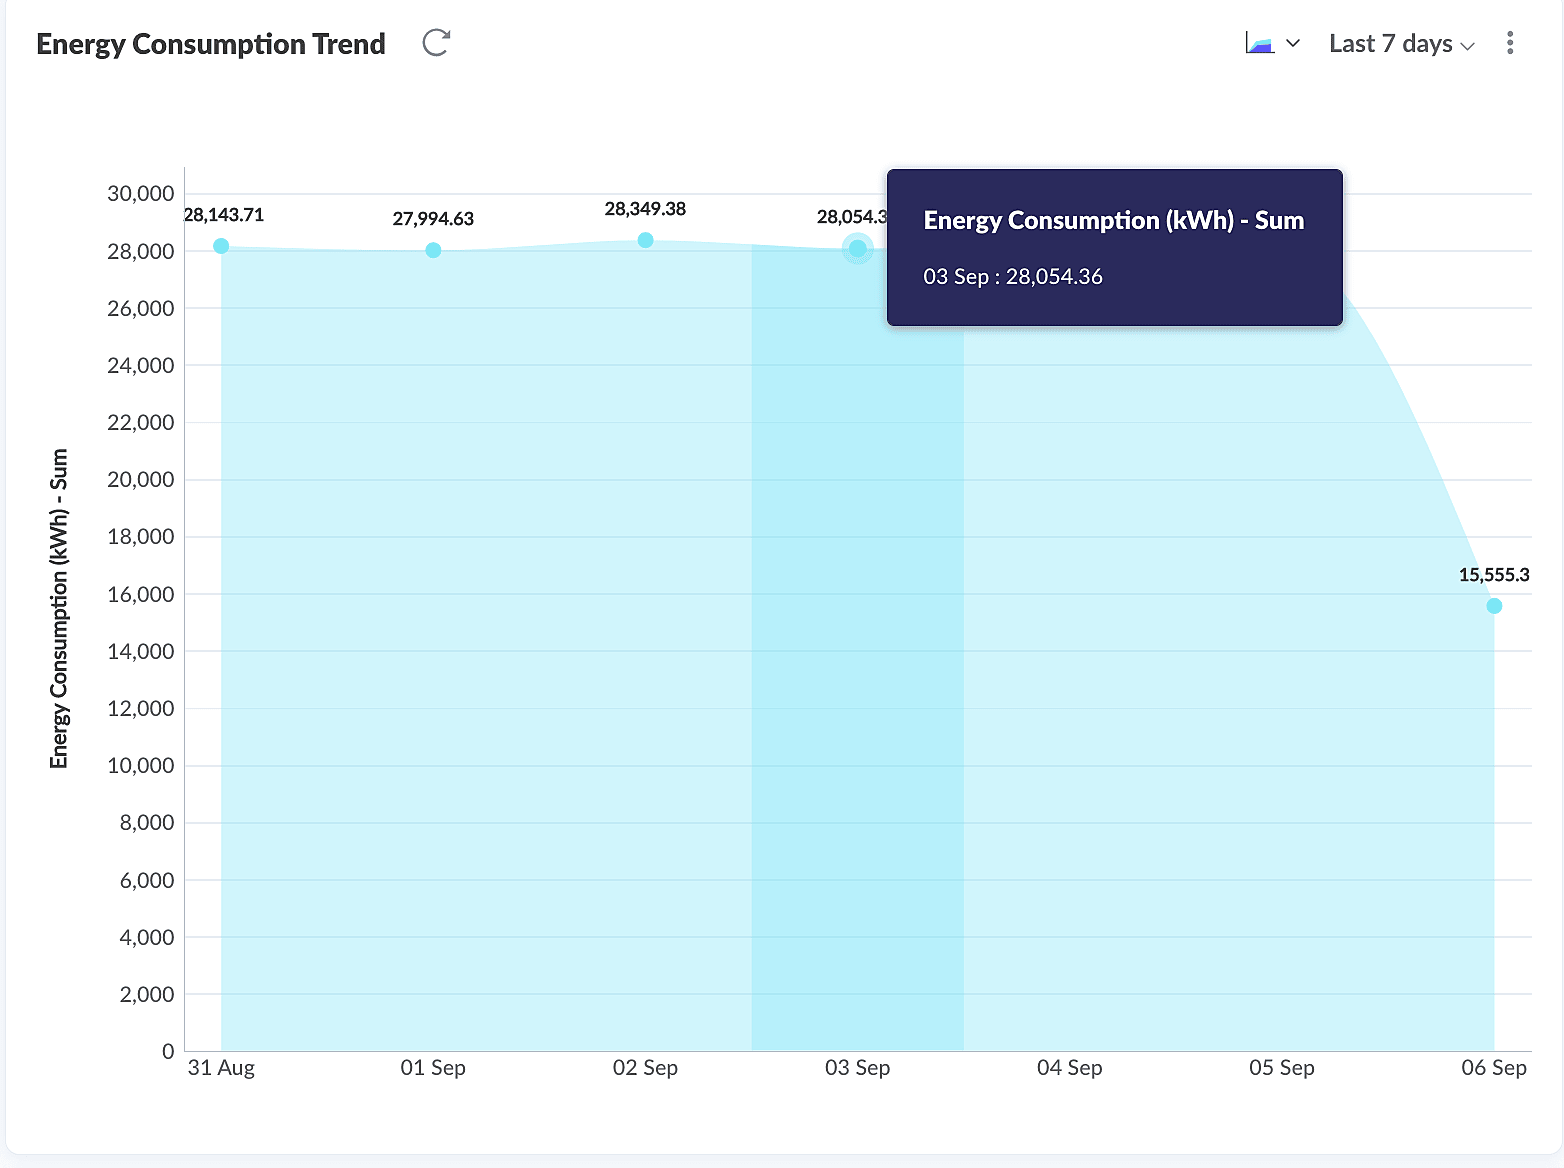Viewport: 1564px width, 1168px height.
Task: Click the 28,349.38 data label
Action: tap(645, 209)
